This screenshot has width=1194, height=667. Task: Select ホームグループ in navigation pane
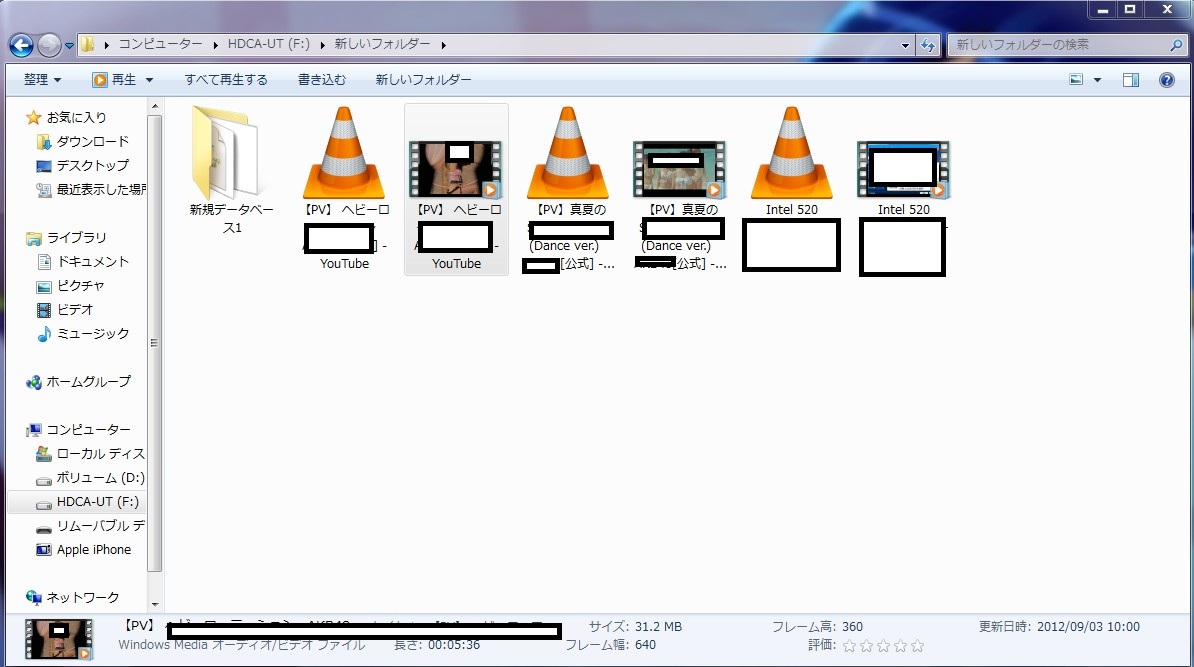click(88, 381)
